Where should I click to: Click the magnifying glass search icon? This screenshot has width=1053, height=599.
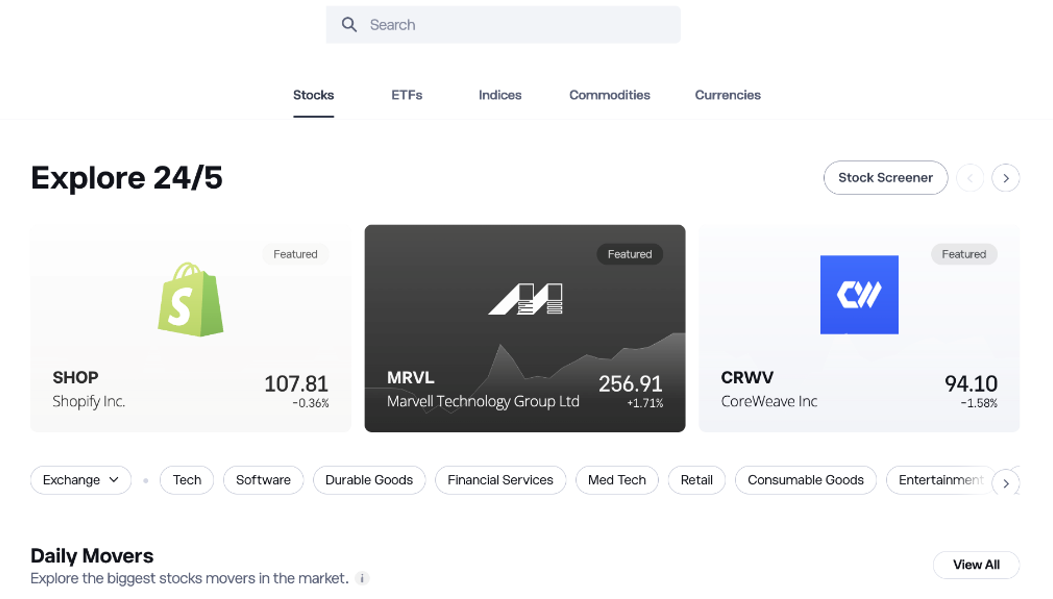click(x=349, y=25)
